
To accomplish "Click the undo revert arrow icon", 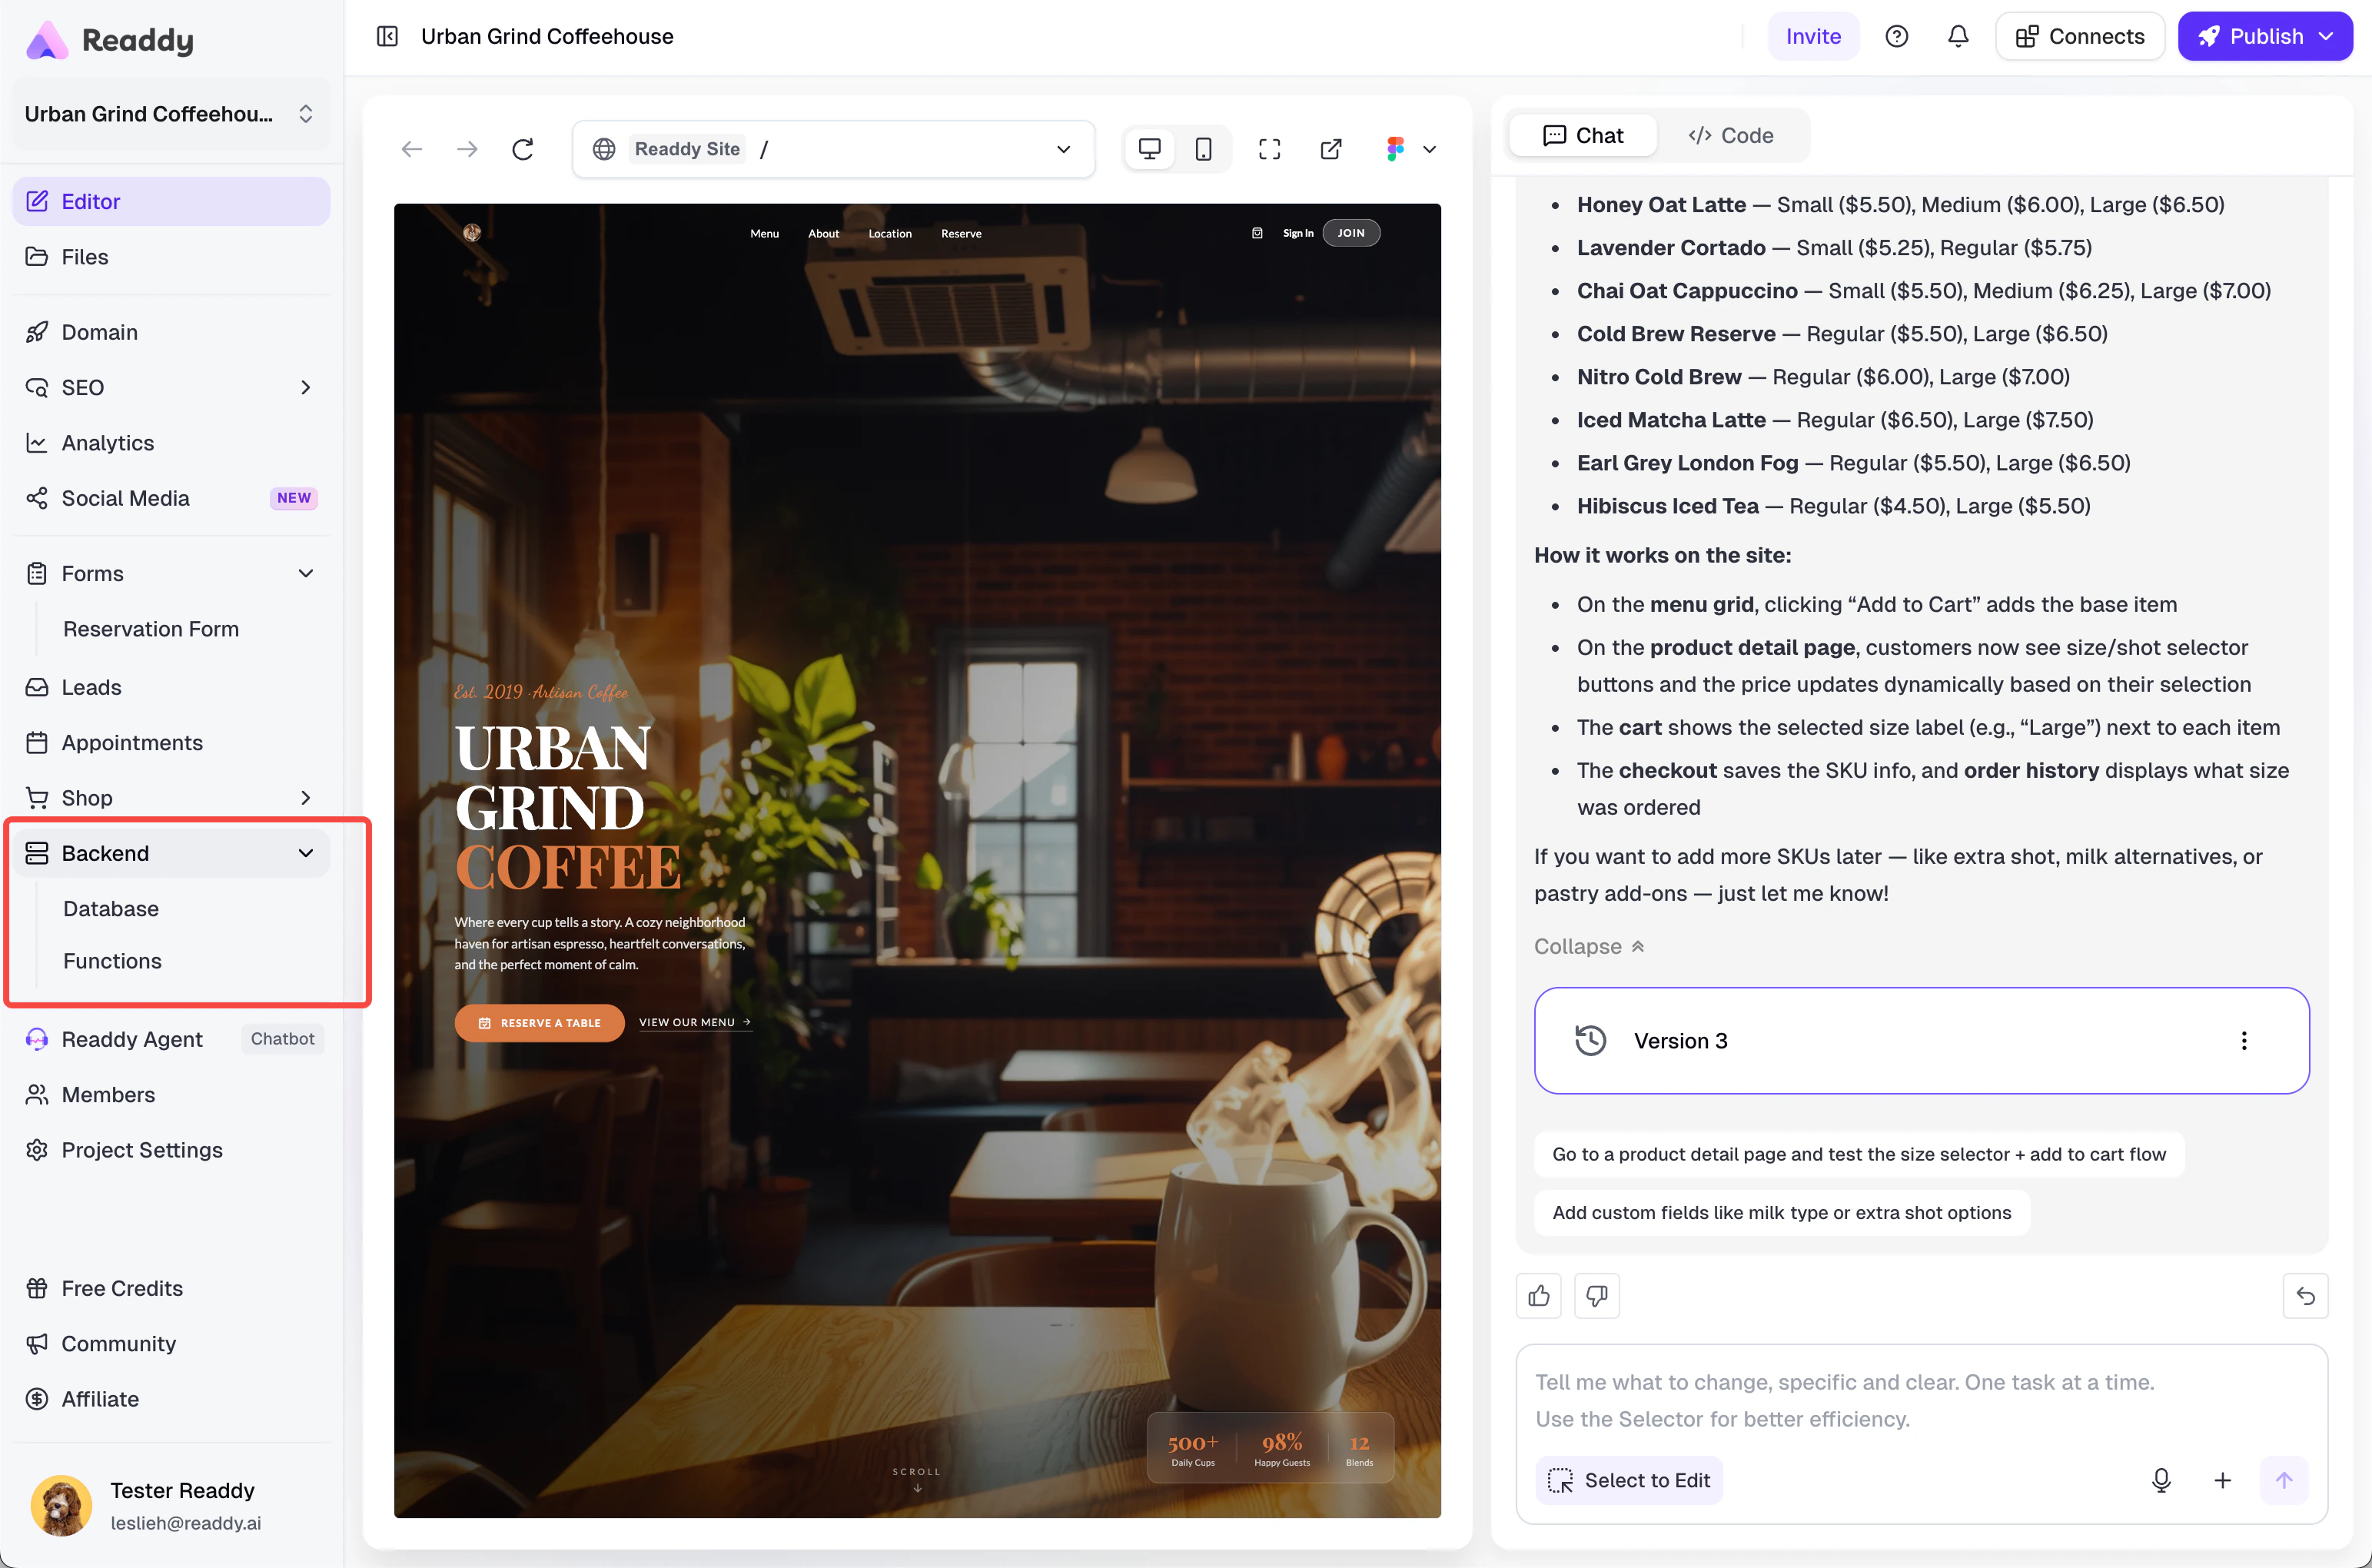I will [x=2305, y=1296].
